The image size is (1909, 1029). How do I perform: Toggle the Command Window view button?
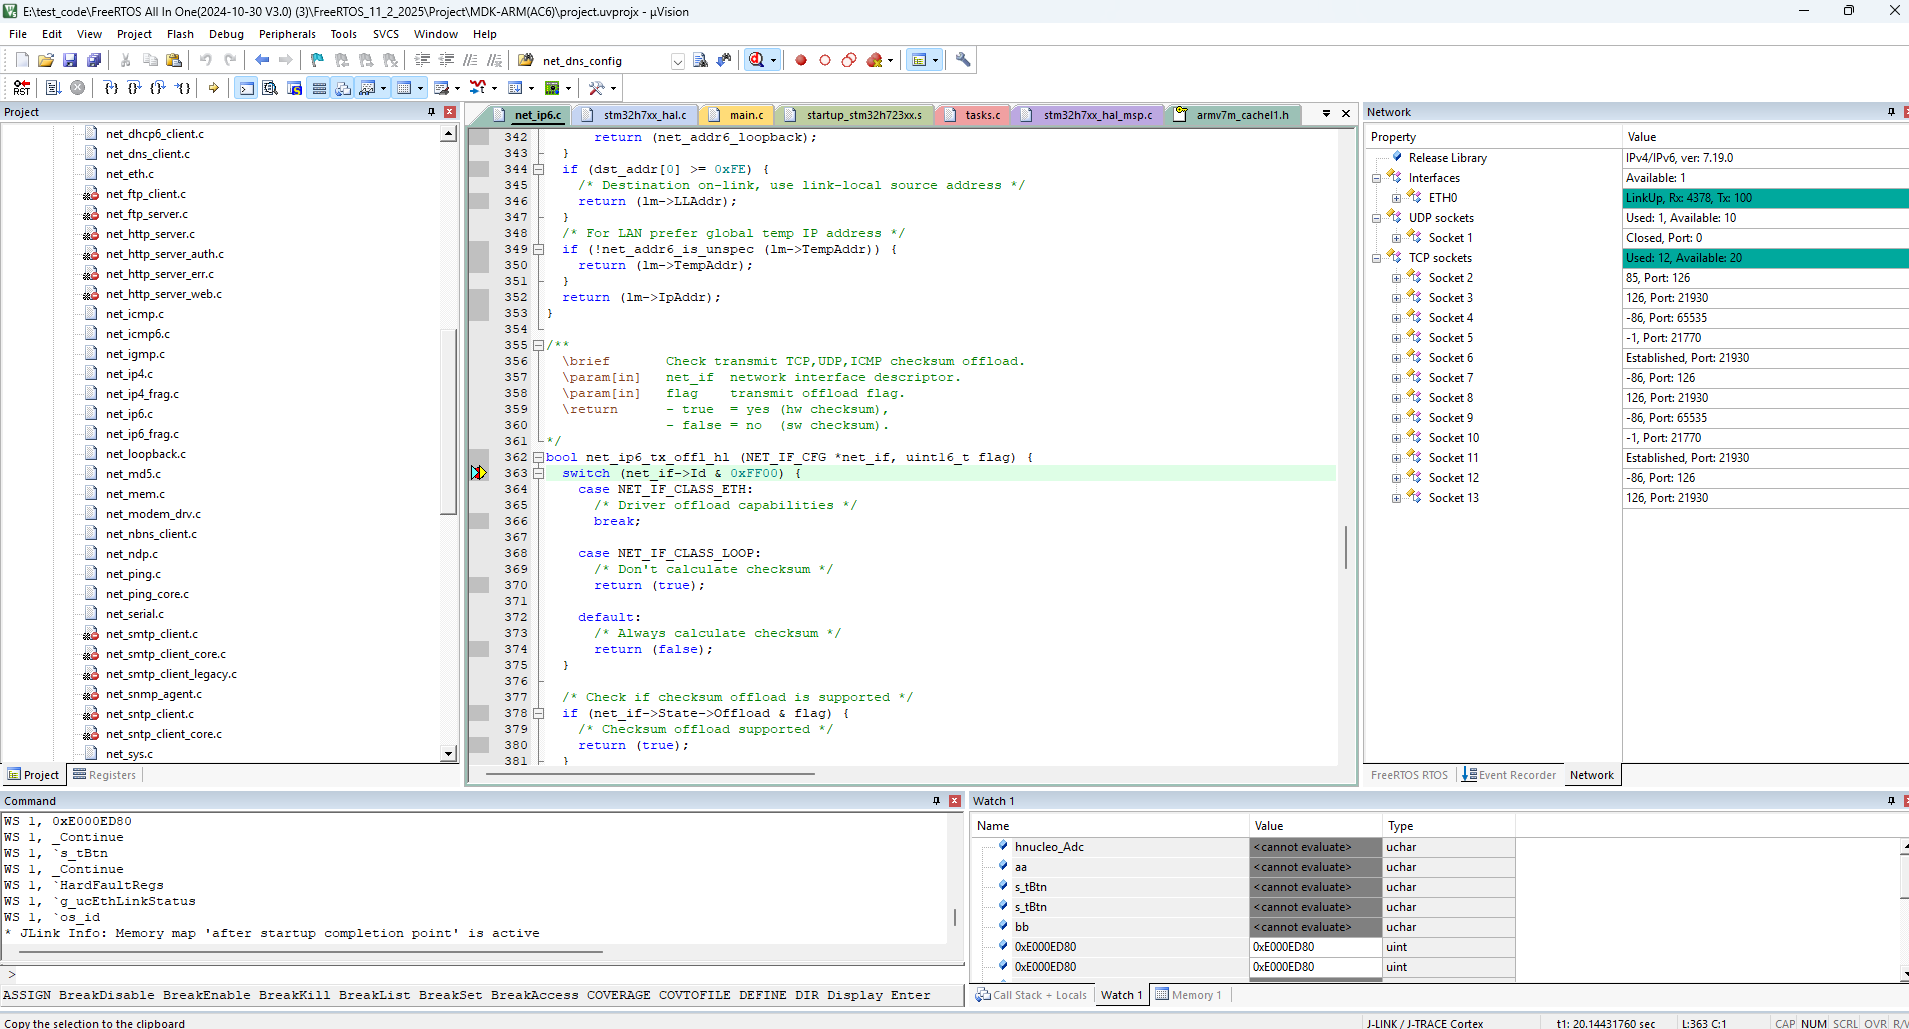tap(246, 88)
